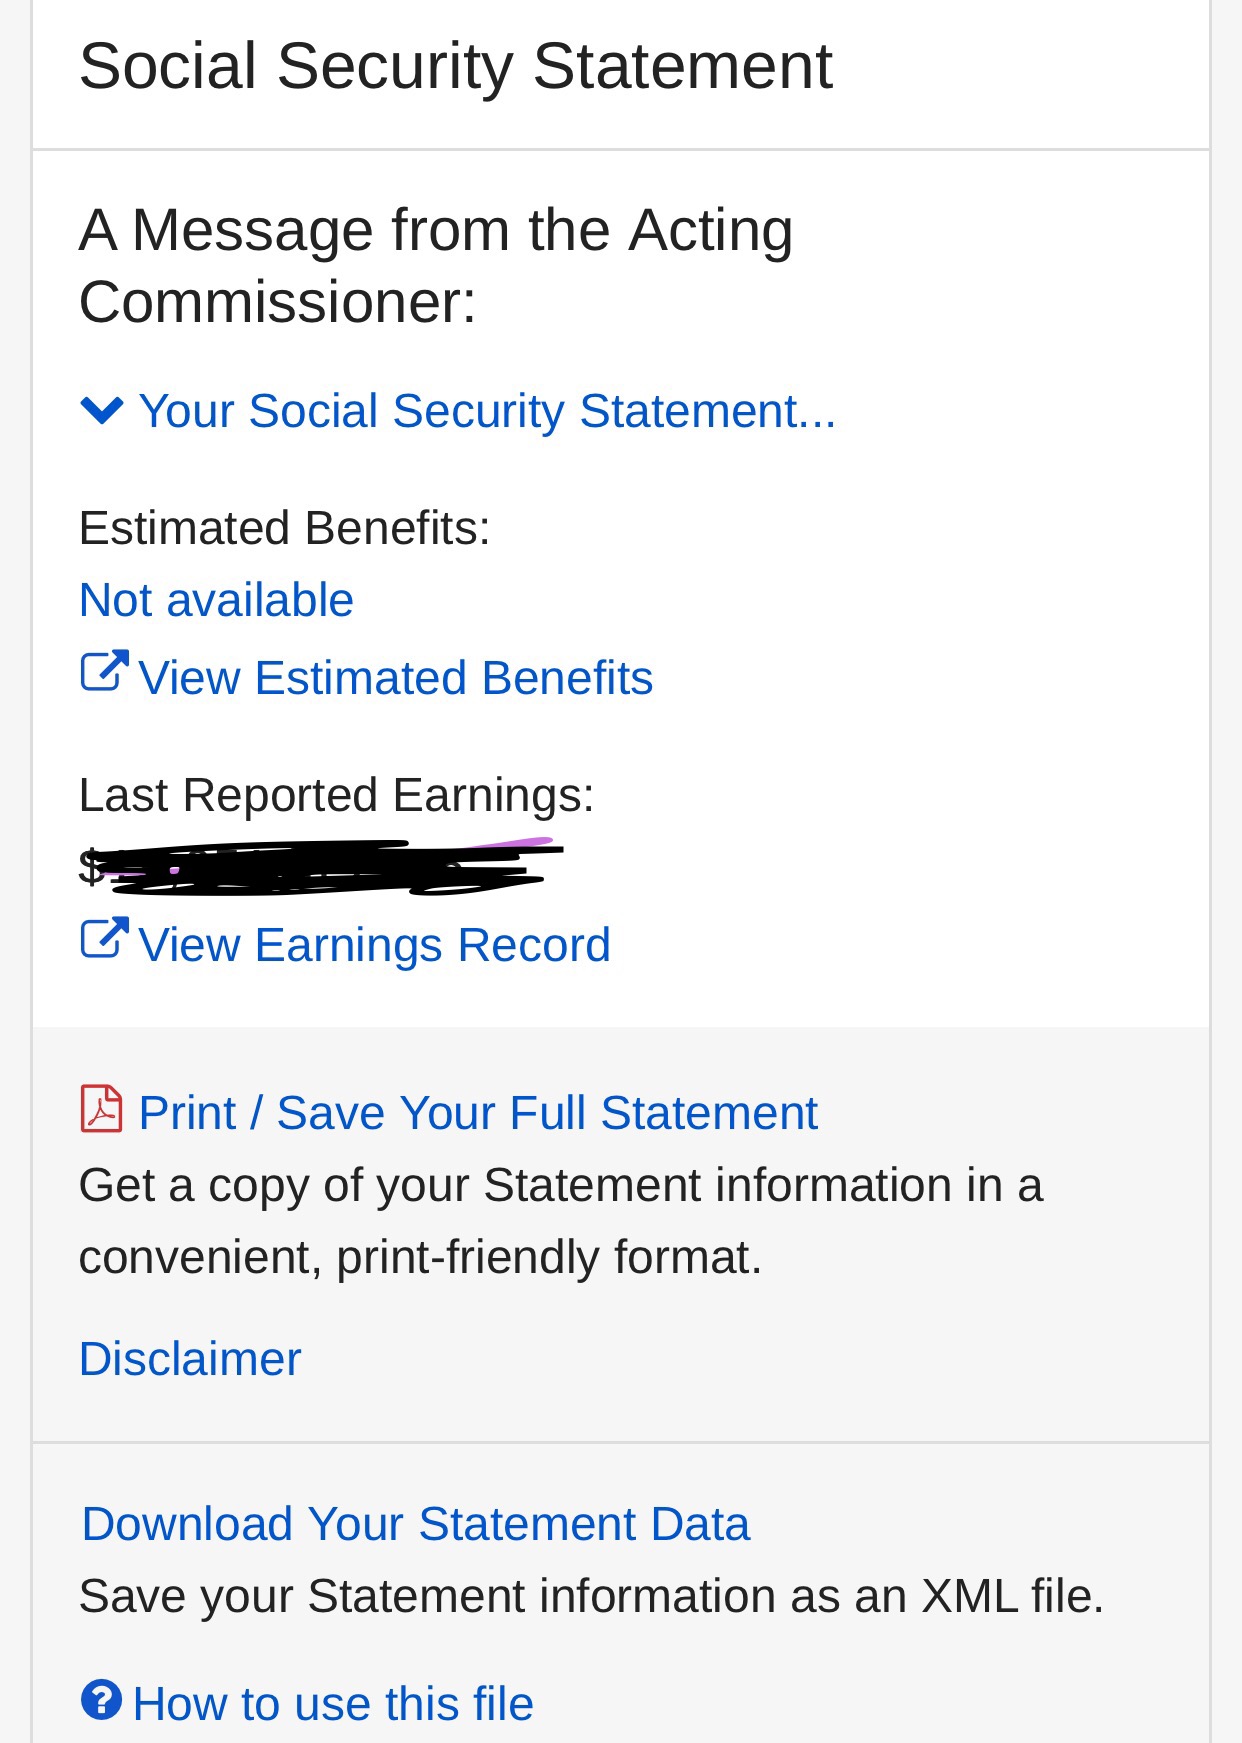1242x1743 pixels.
Task: Open the View Earnings Record link
Action: (374, 945)
